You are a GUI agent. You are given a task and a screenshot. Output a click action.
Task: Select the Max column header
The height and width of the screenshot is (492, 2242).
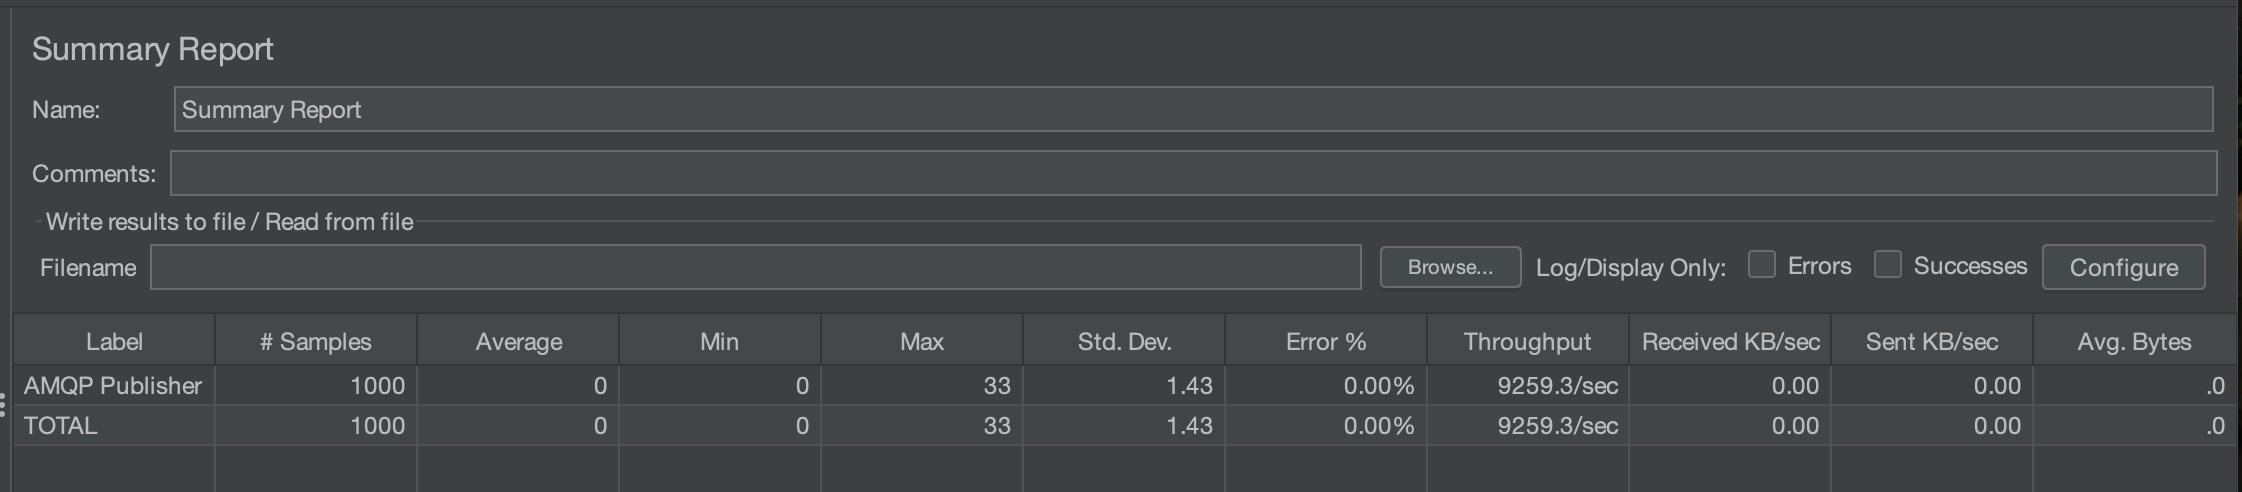tap(922, 341)
